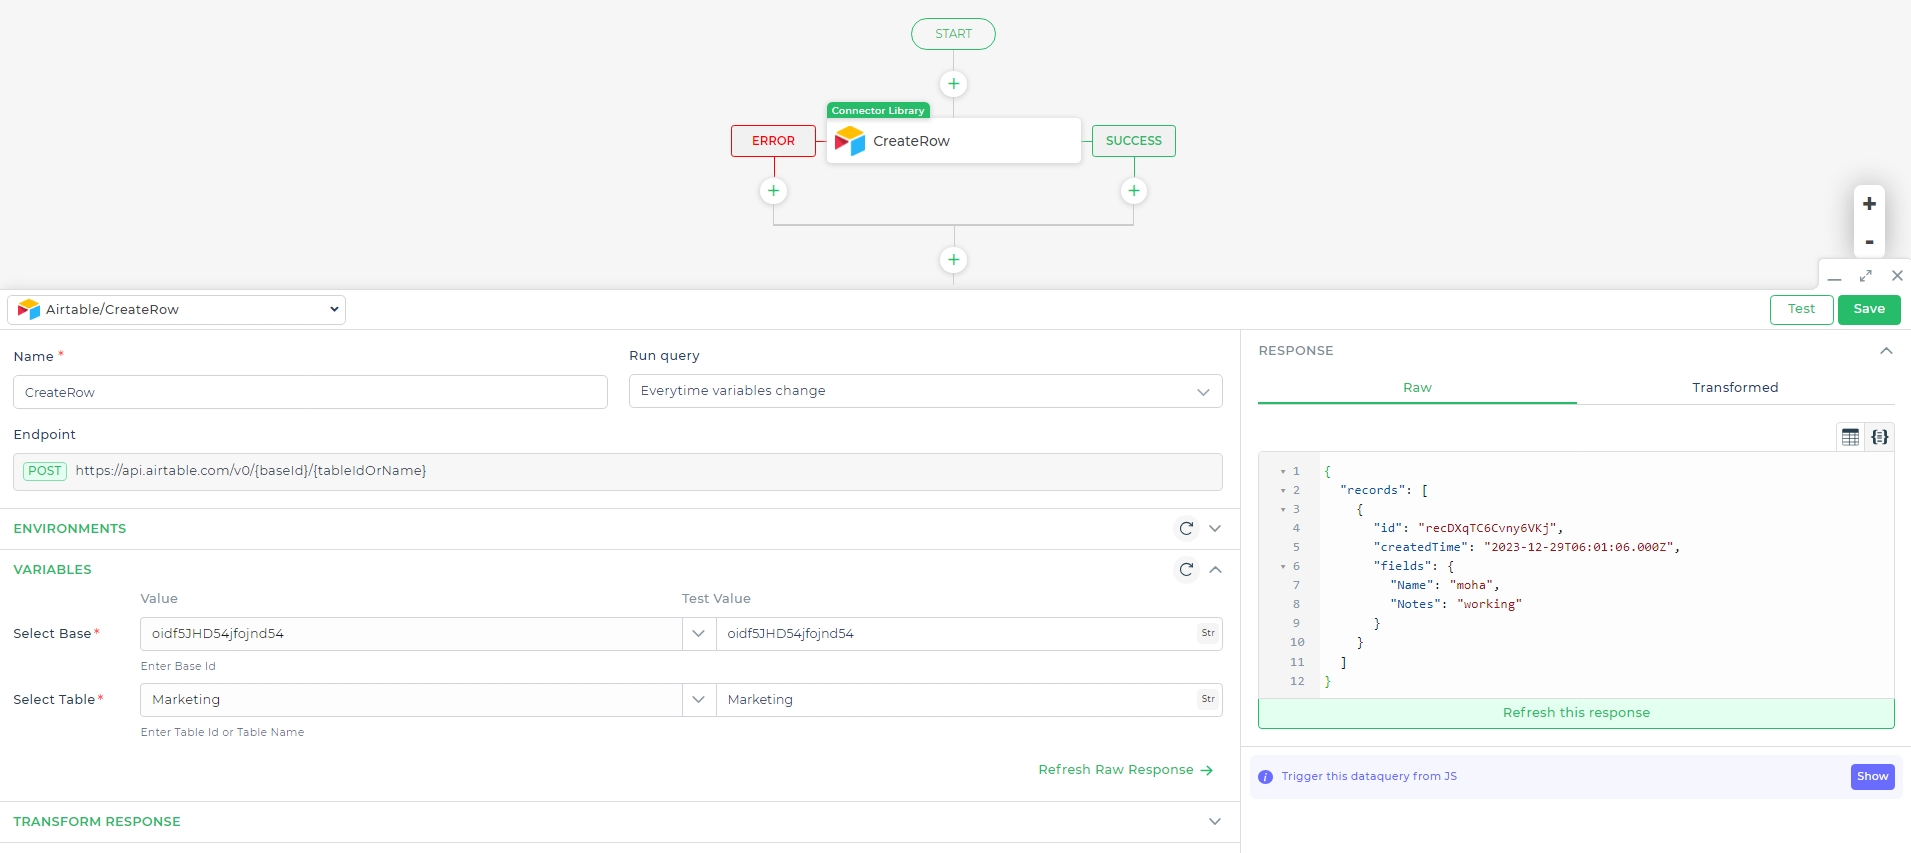Image resolution: width=1911 pixels, height=853 pixels.
Task: Click the Test button
Action: coord(1801,310)
